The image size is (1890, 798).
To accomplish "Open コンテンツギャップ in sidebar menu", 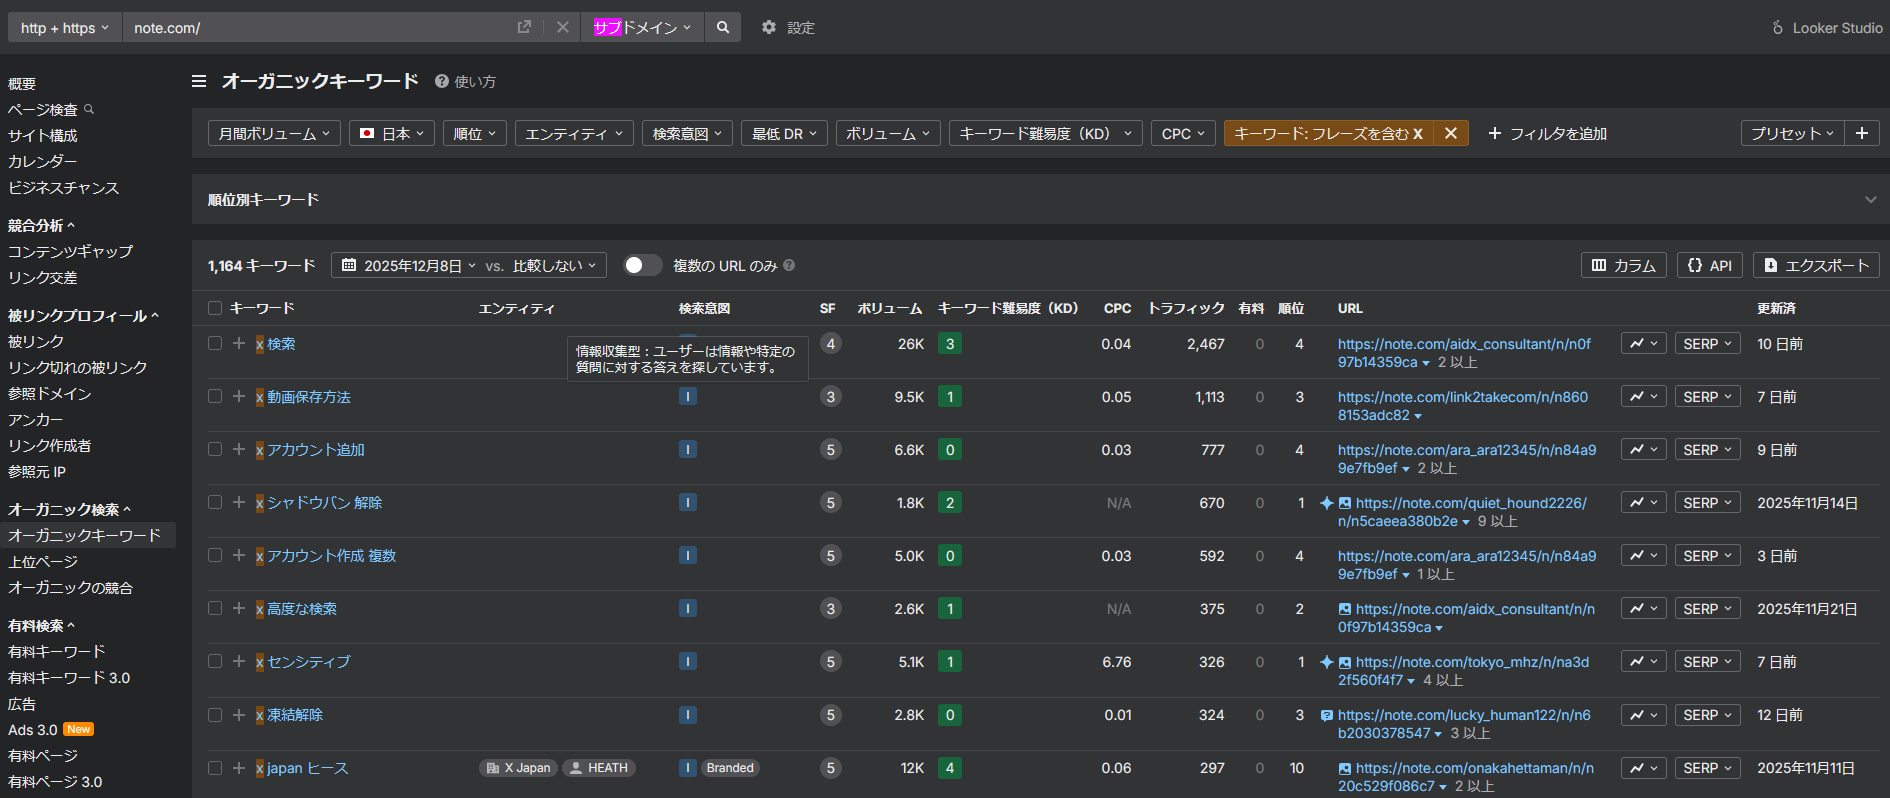I will coord(70,252).
